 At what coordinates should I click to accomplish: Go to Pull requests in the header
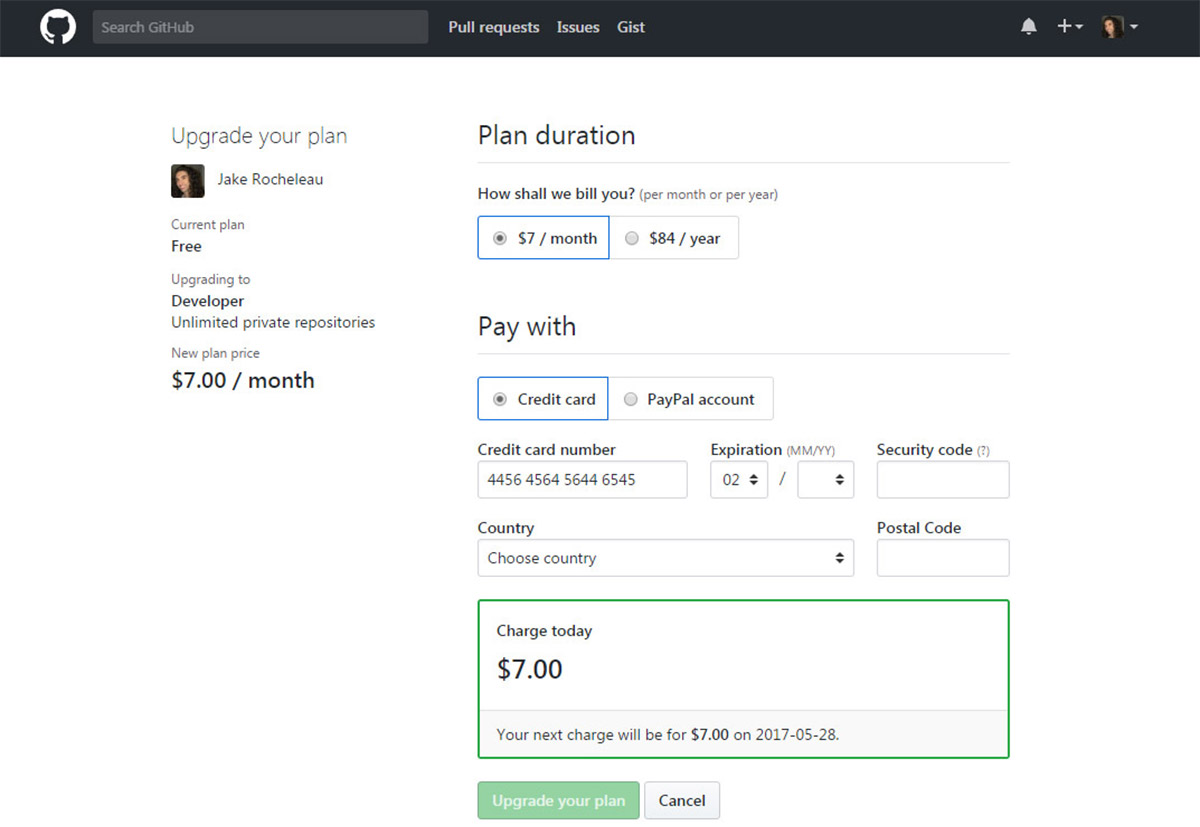(493, 27)
